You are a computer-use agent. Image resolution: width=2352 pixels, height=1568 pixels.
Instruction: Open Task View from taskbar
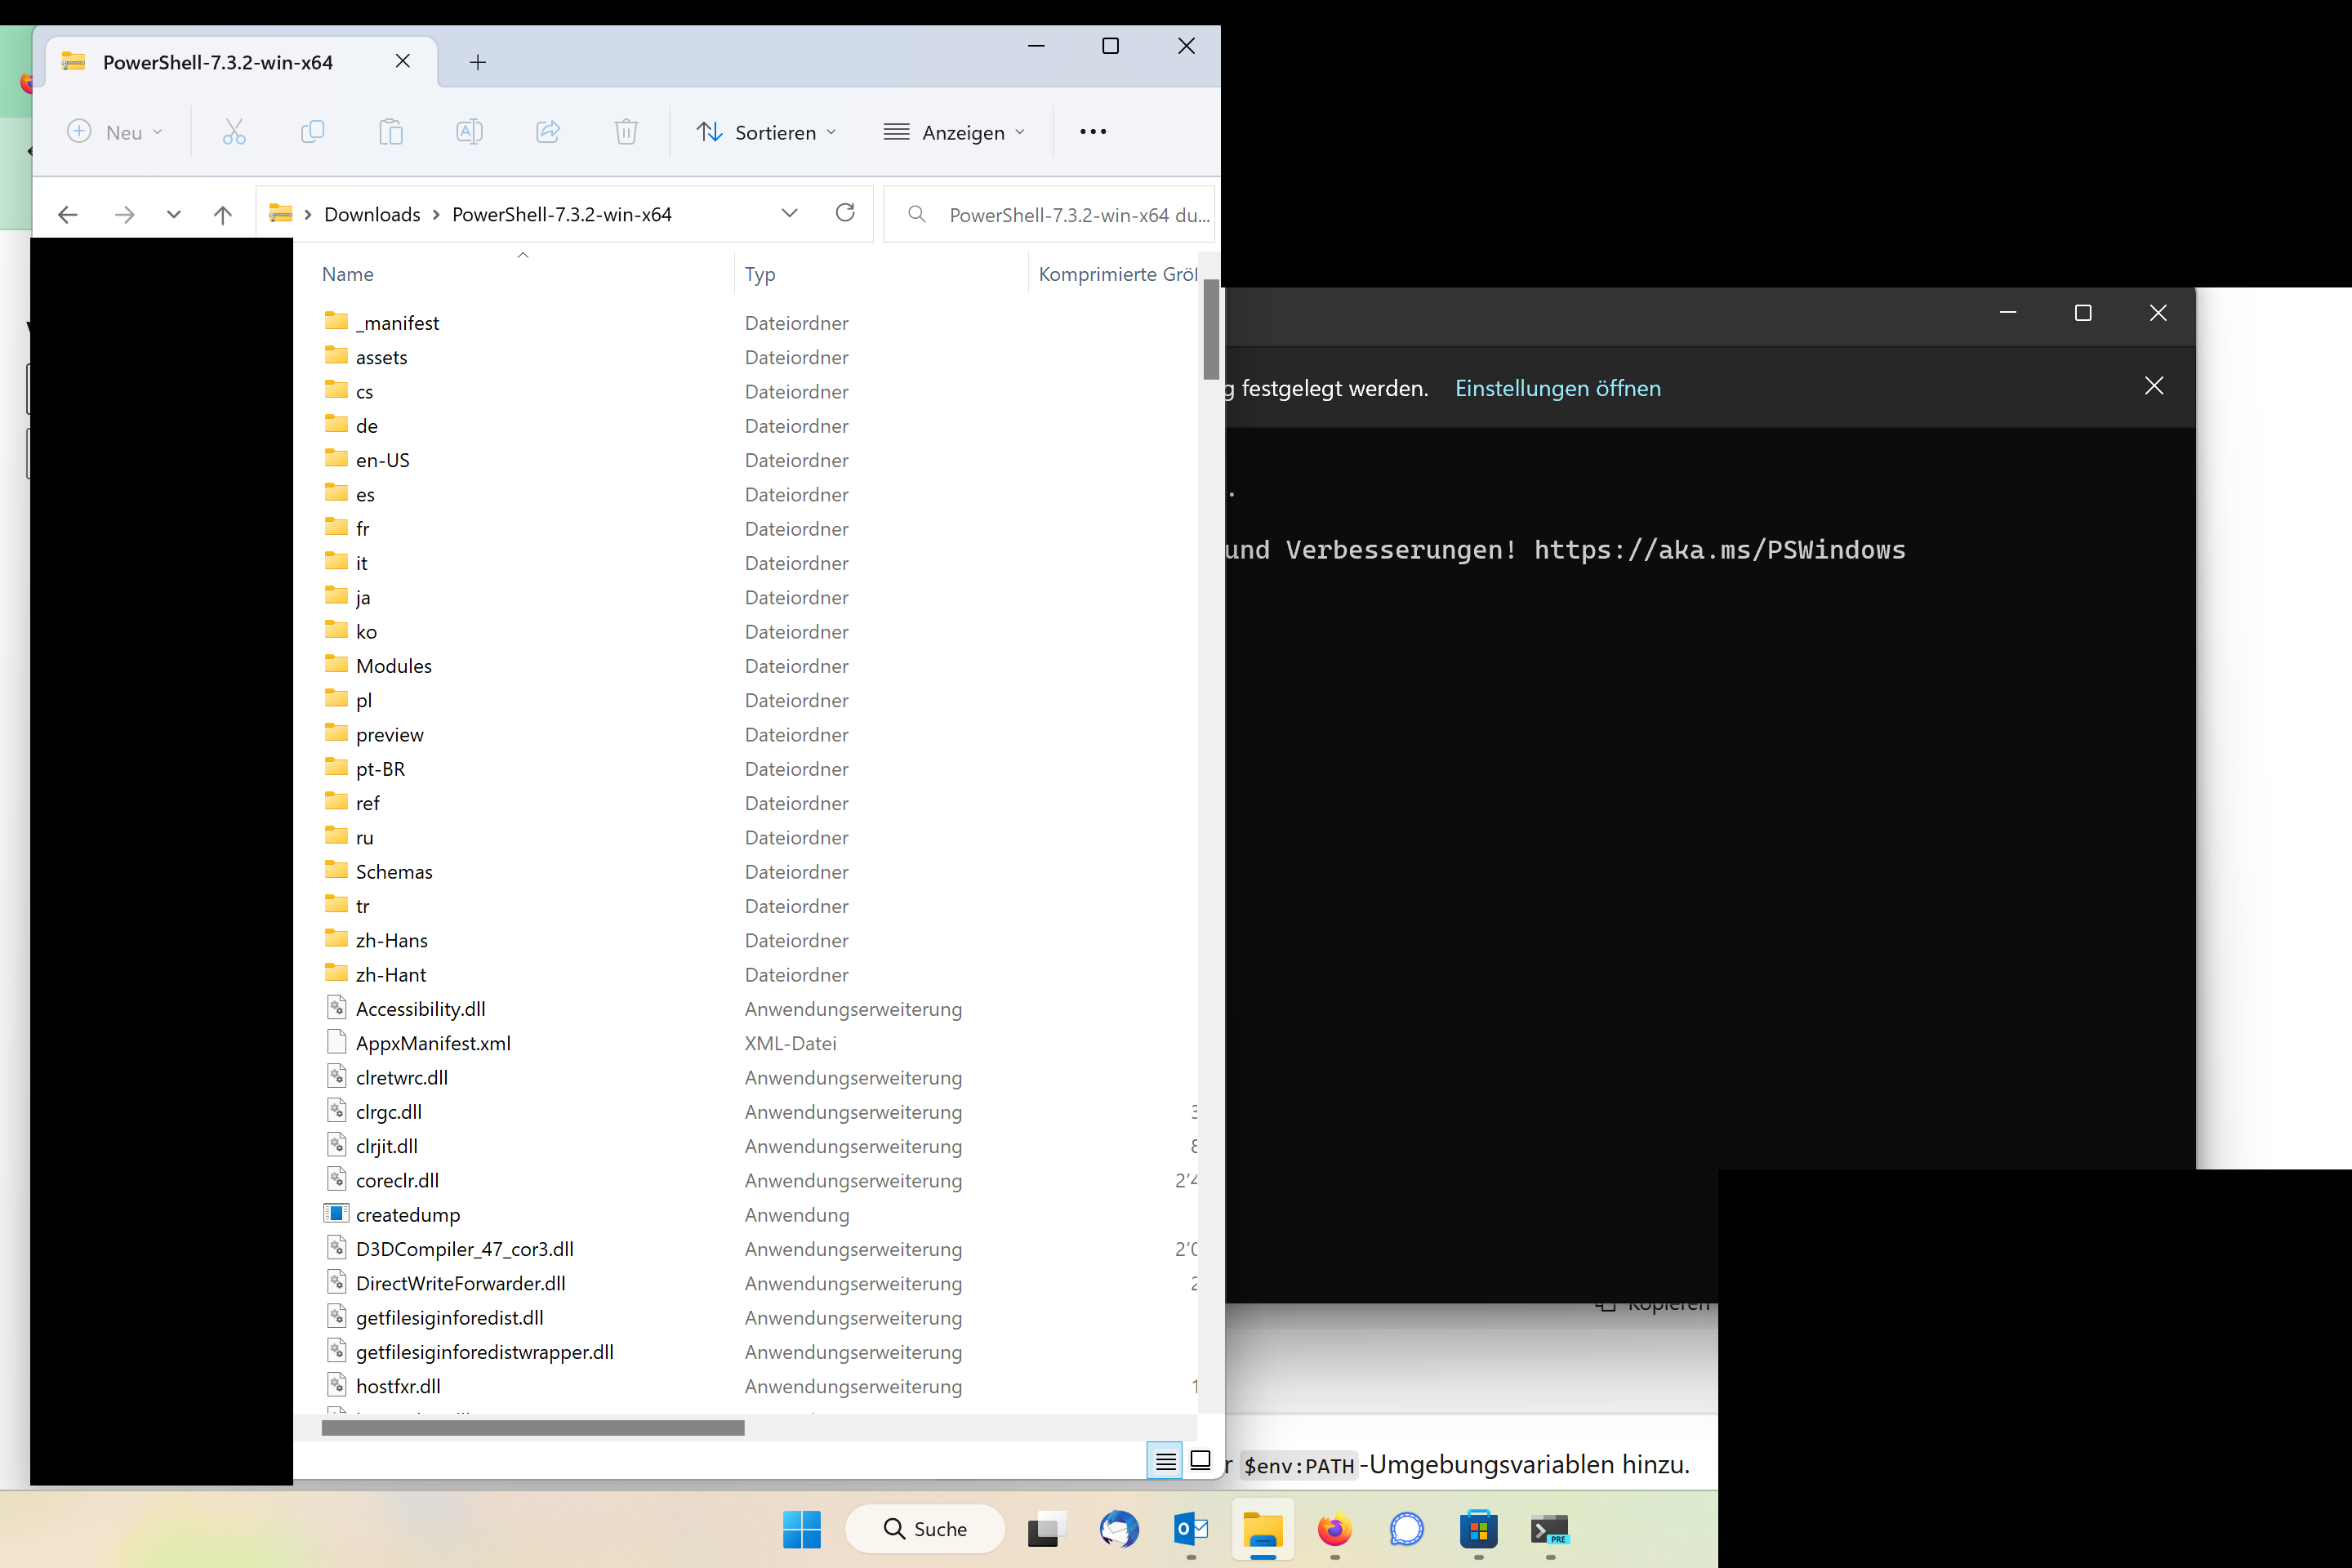click(1047, 1529)
